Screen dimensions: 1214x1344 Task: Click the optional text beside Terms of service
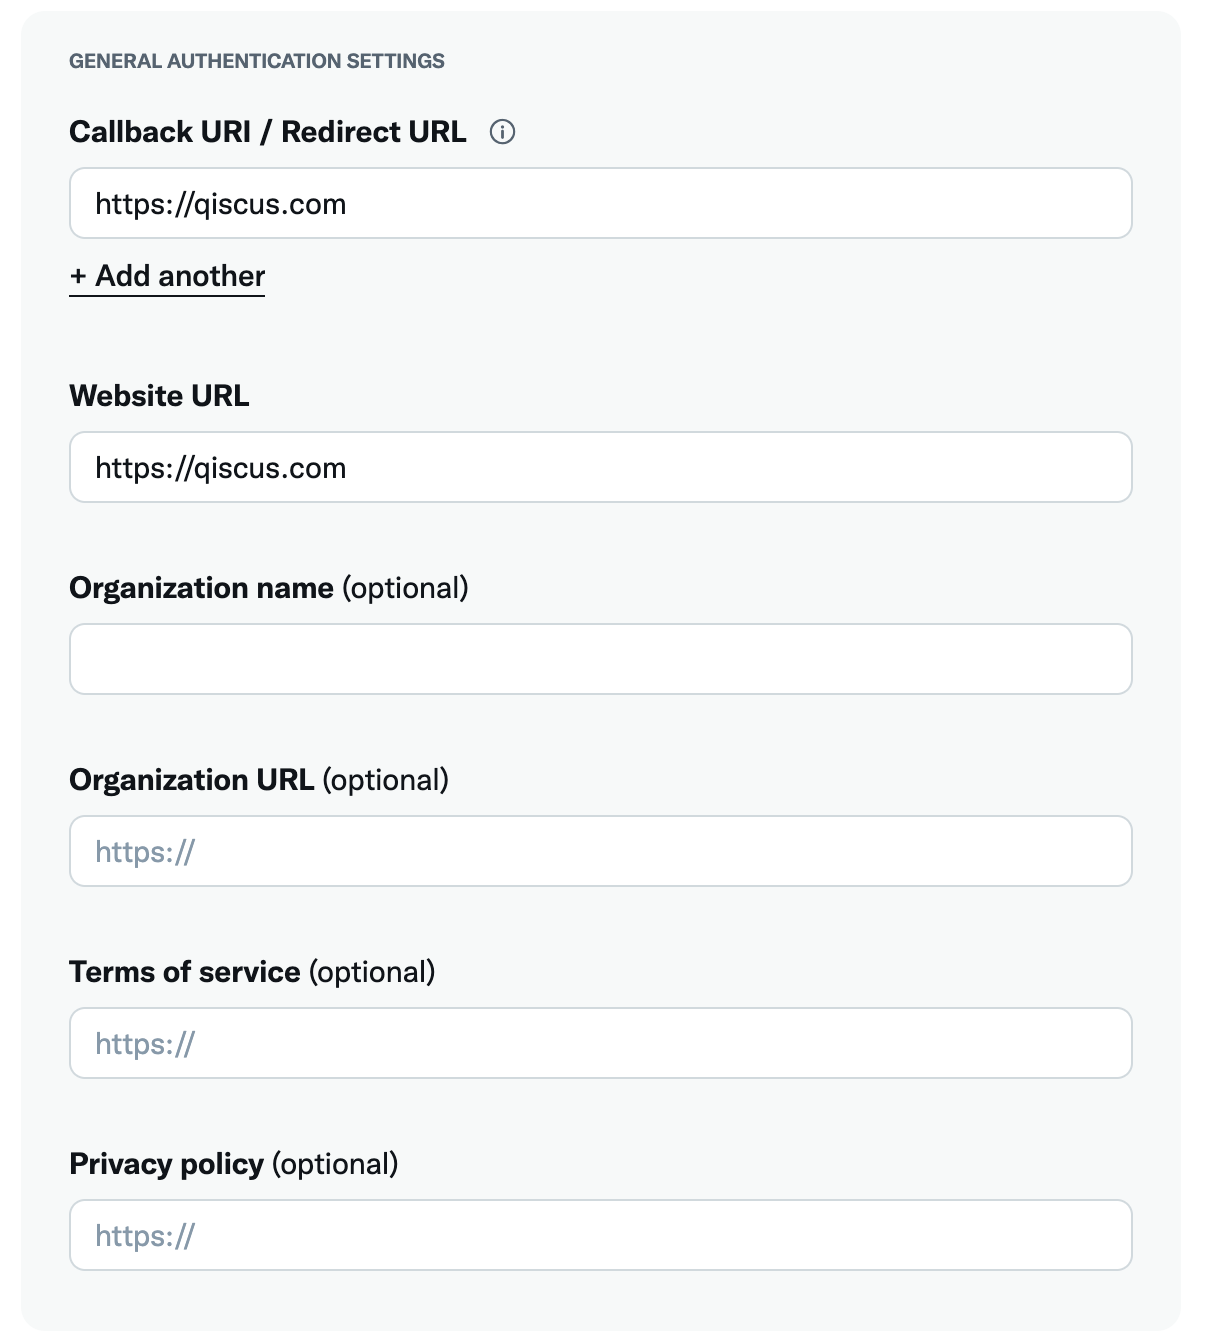[372, 972]
